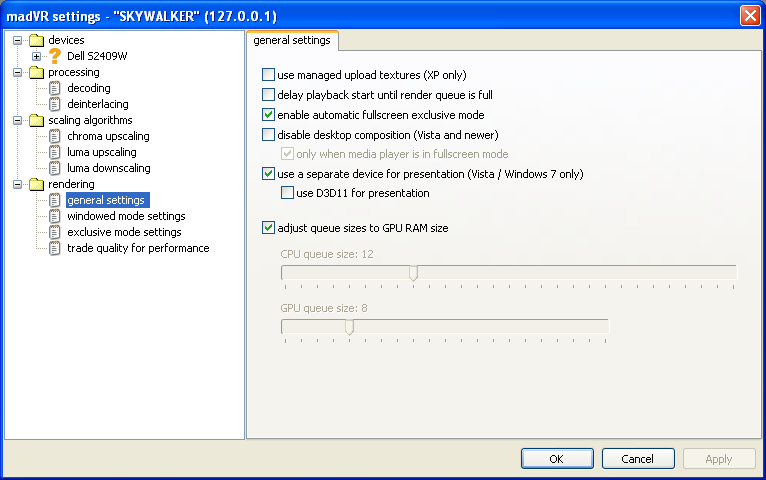Screen dimensions: 766x480
Task: Click the page icon beside chroma upscaling
Action: click(x=55, y=136)
